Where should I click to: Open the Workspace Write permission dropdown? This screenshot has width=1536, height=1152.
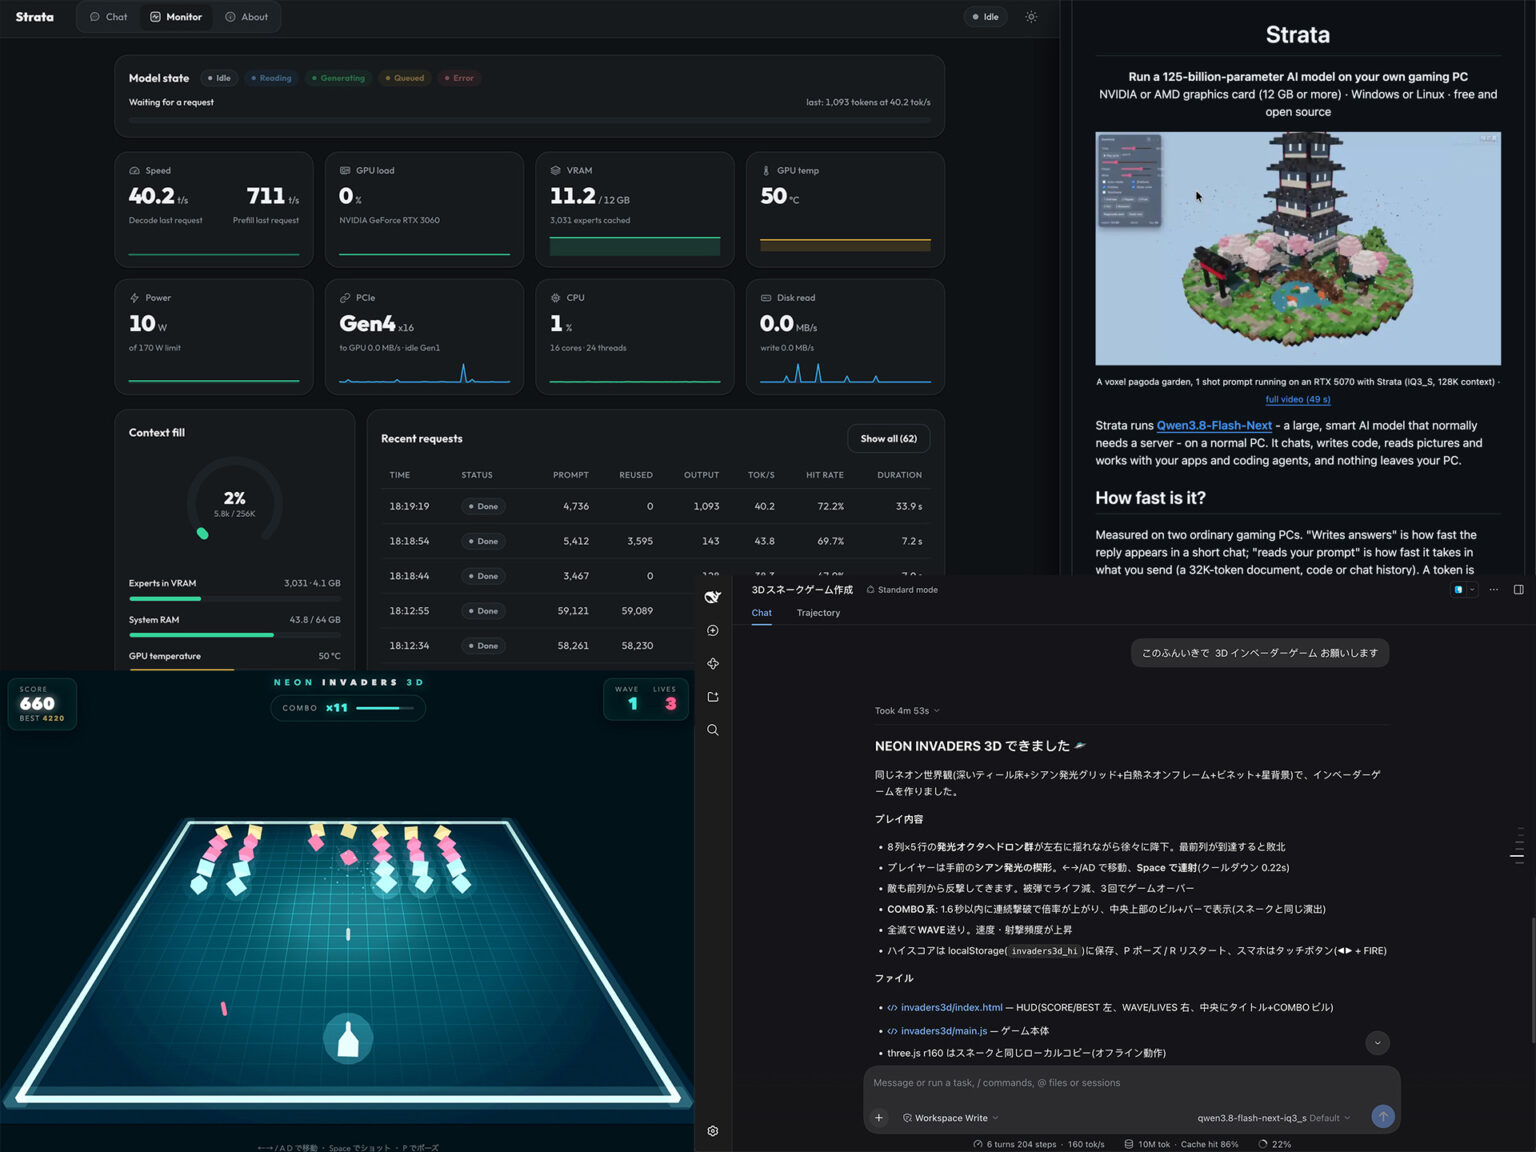[x=950, y=1118]
